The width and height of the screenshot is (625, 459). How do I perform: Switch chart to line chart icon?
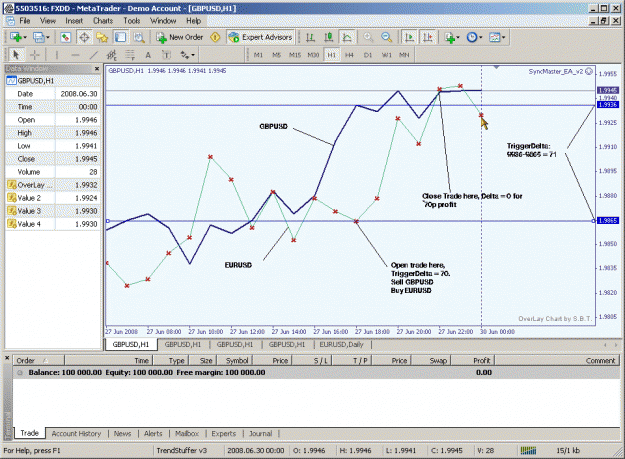click(x=347, y=37)
